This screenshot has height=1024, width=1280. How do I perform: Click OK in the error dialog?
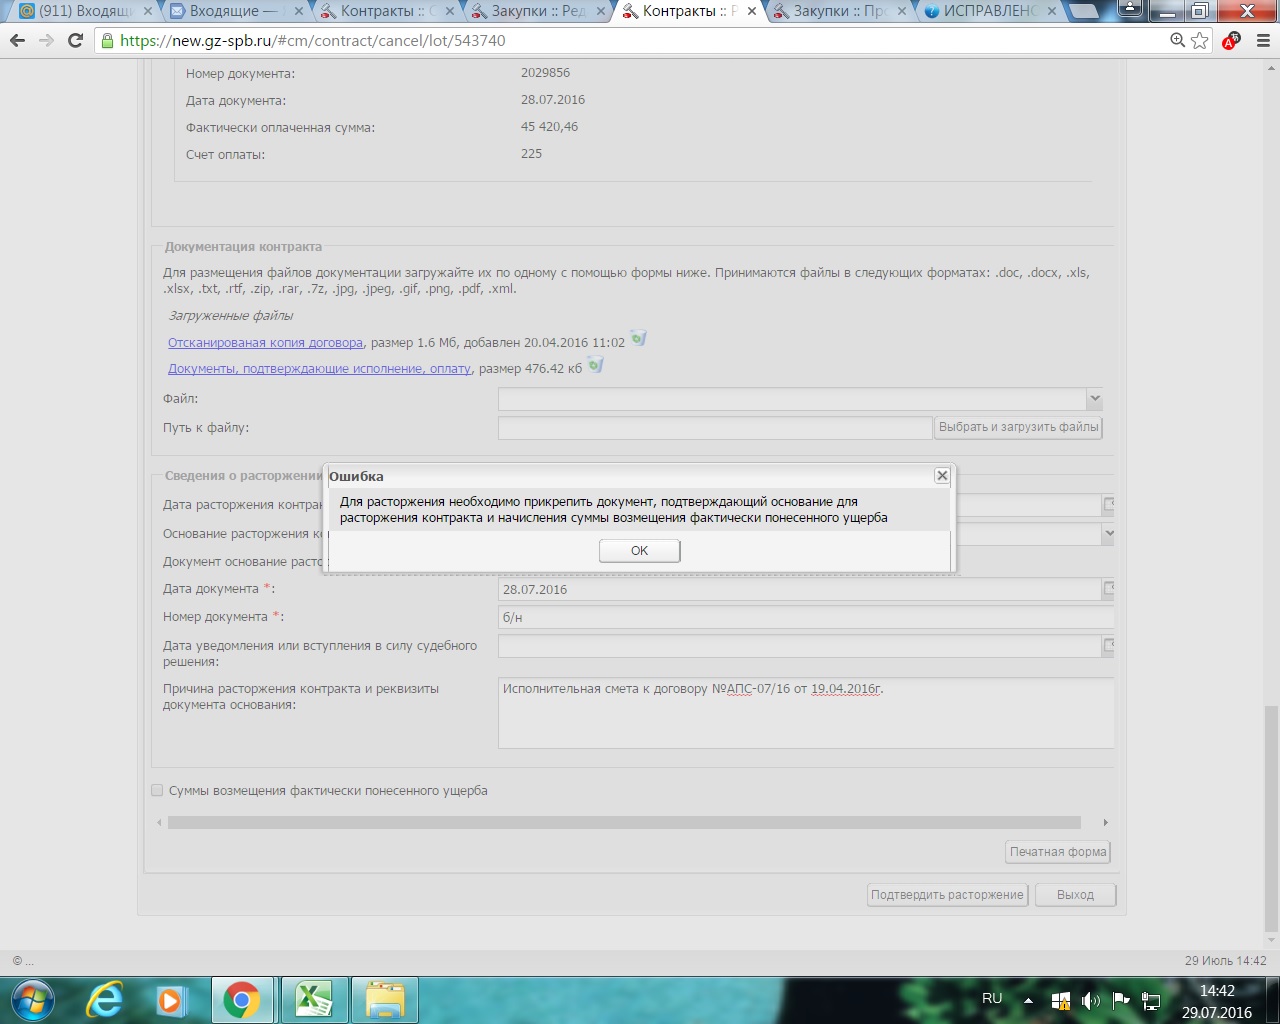pyautogui.click(x=640, y=551)
